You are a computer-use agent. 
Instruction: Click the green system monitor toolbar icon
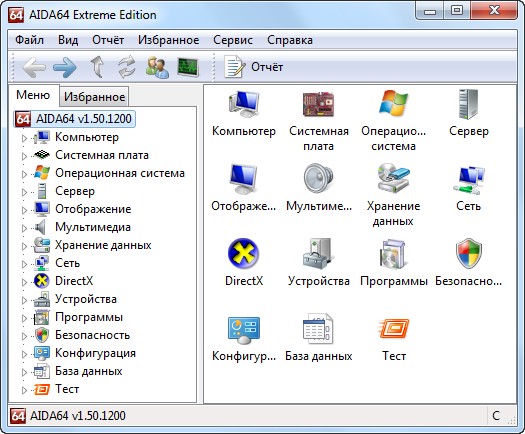tap(188, 67)
